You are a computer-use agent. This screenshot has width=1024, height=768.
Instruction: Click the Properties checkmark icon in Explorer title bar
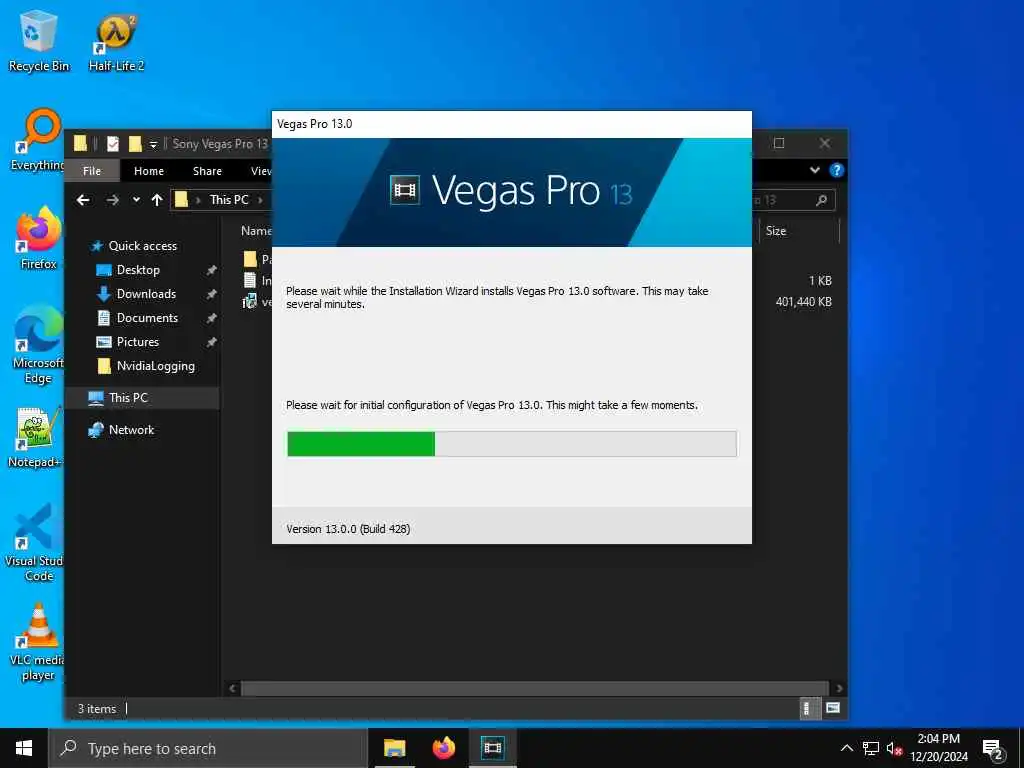113,144
